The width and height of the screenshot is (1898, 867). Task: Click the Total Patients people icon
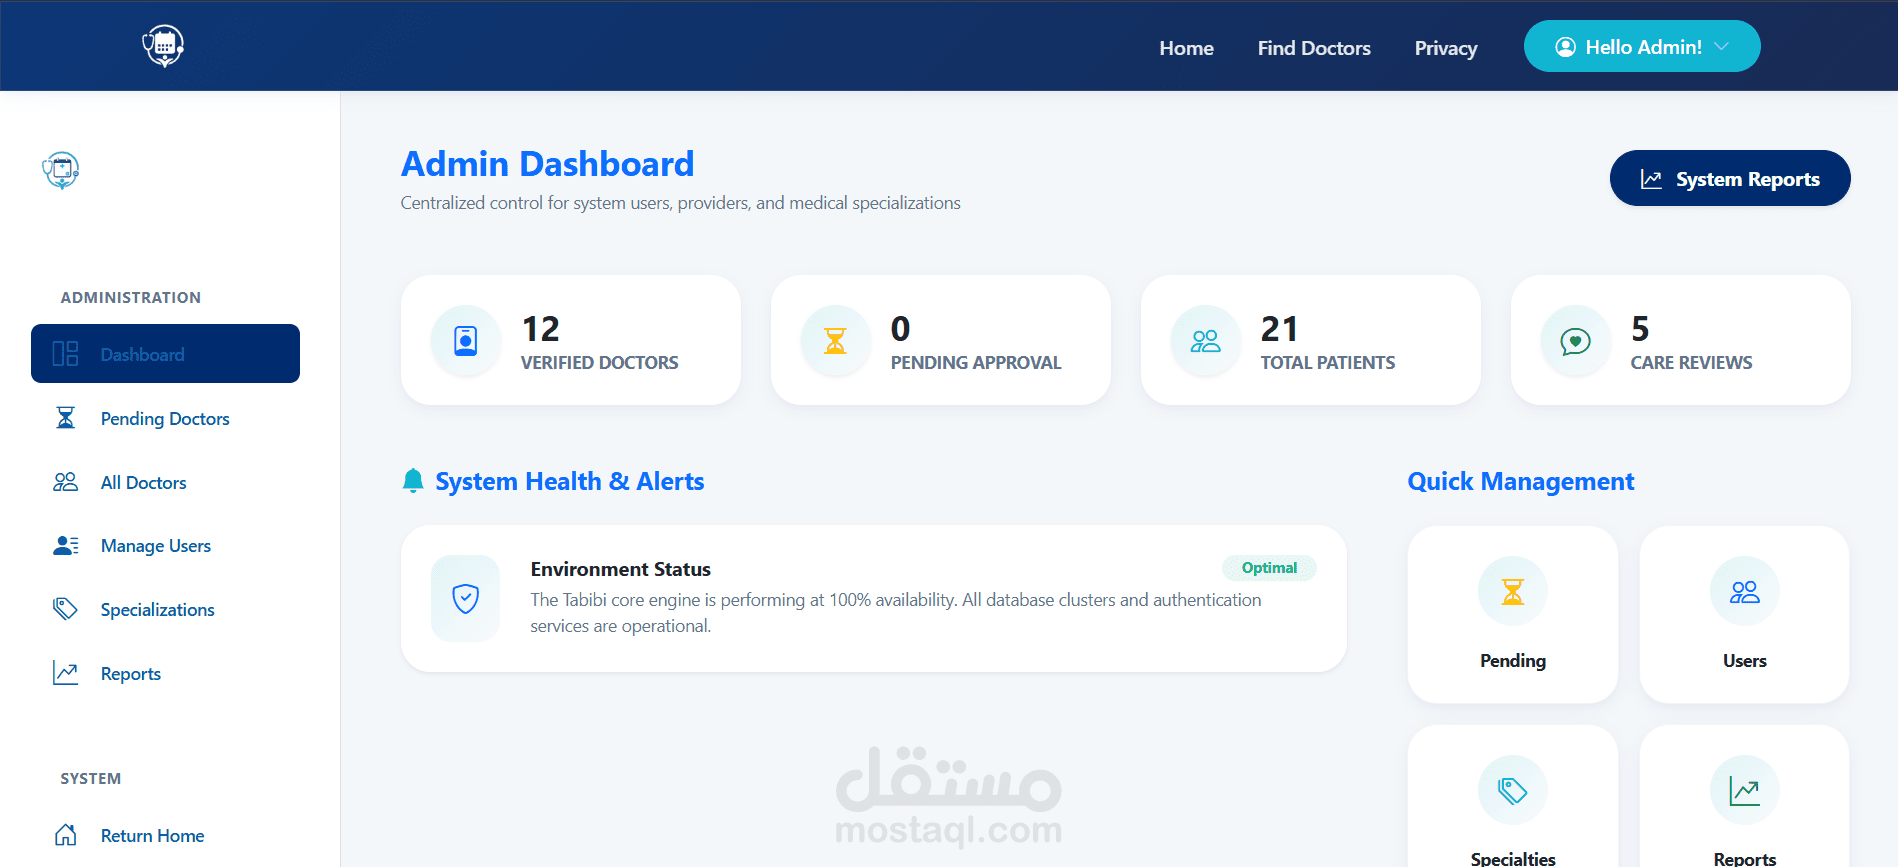[1206, 341]
